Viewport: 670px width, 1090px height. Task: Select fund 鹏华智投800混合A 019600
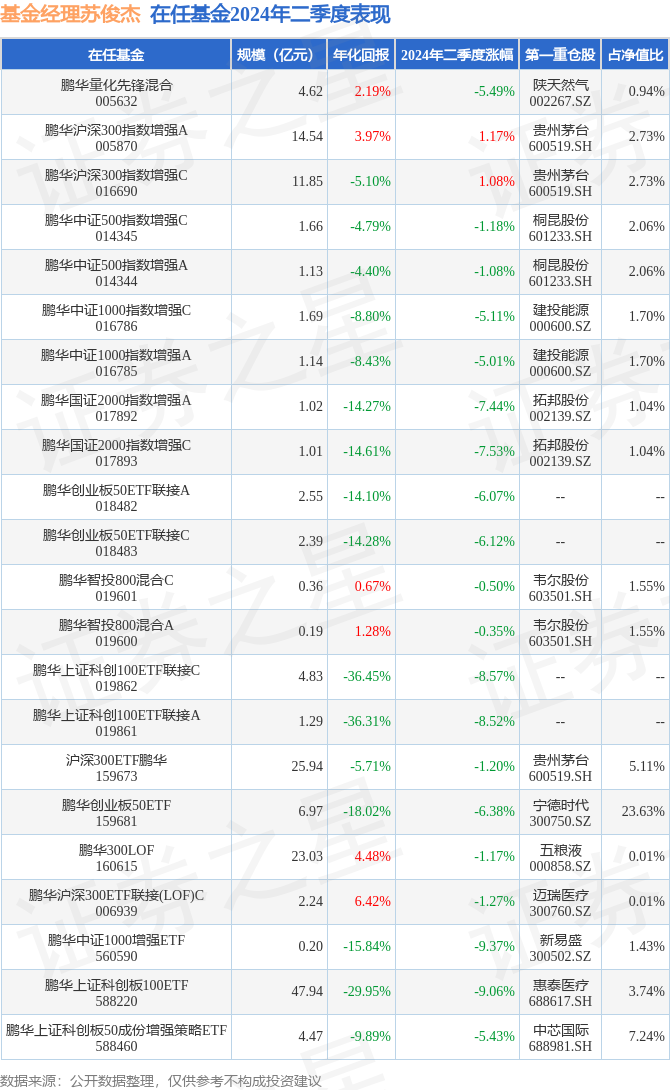(116, 633)
